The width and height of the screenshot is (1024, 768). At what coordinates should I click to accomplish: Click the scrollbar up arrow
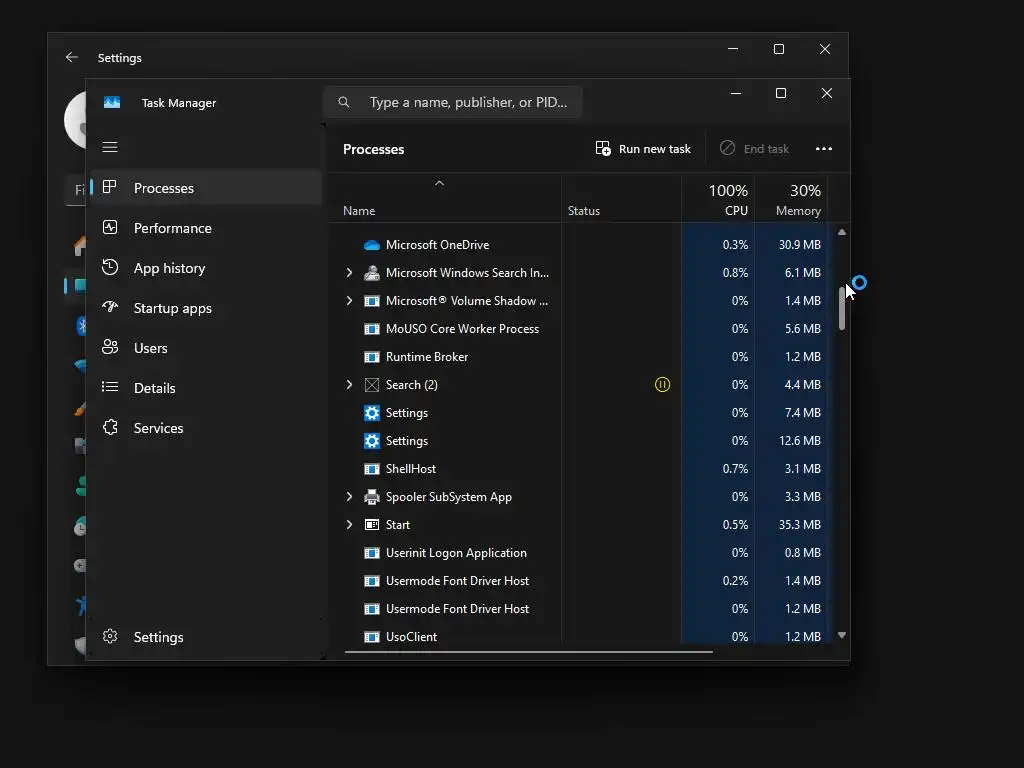tap(842, 232)
